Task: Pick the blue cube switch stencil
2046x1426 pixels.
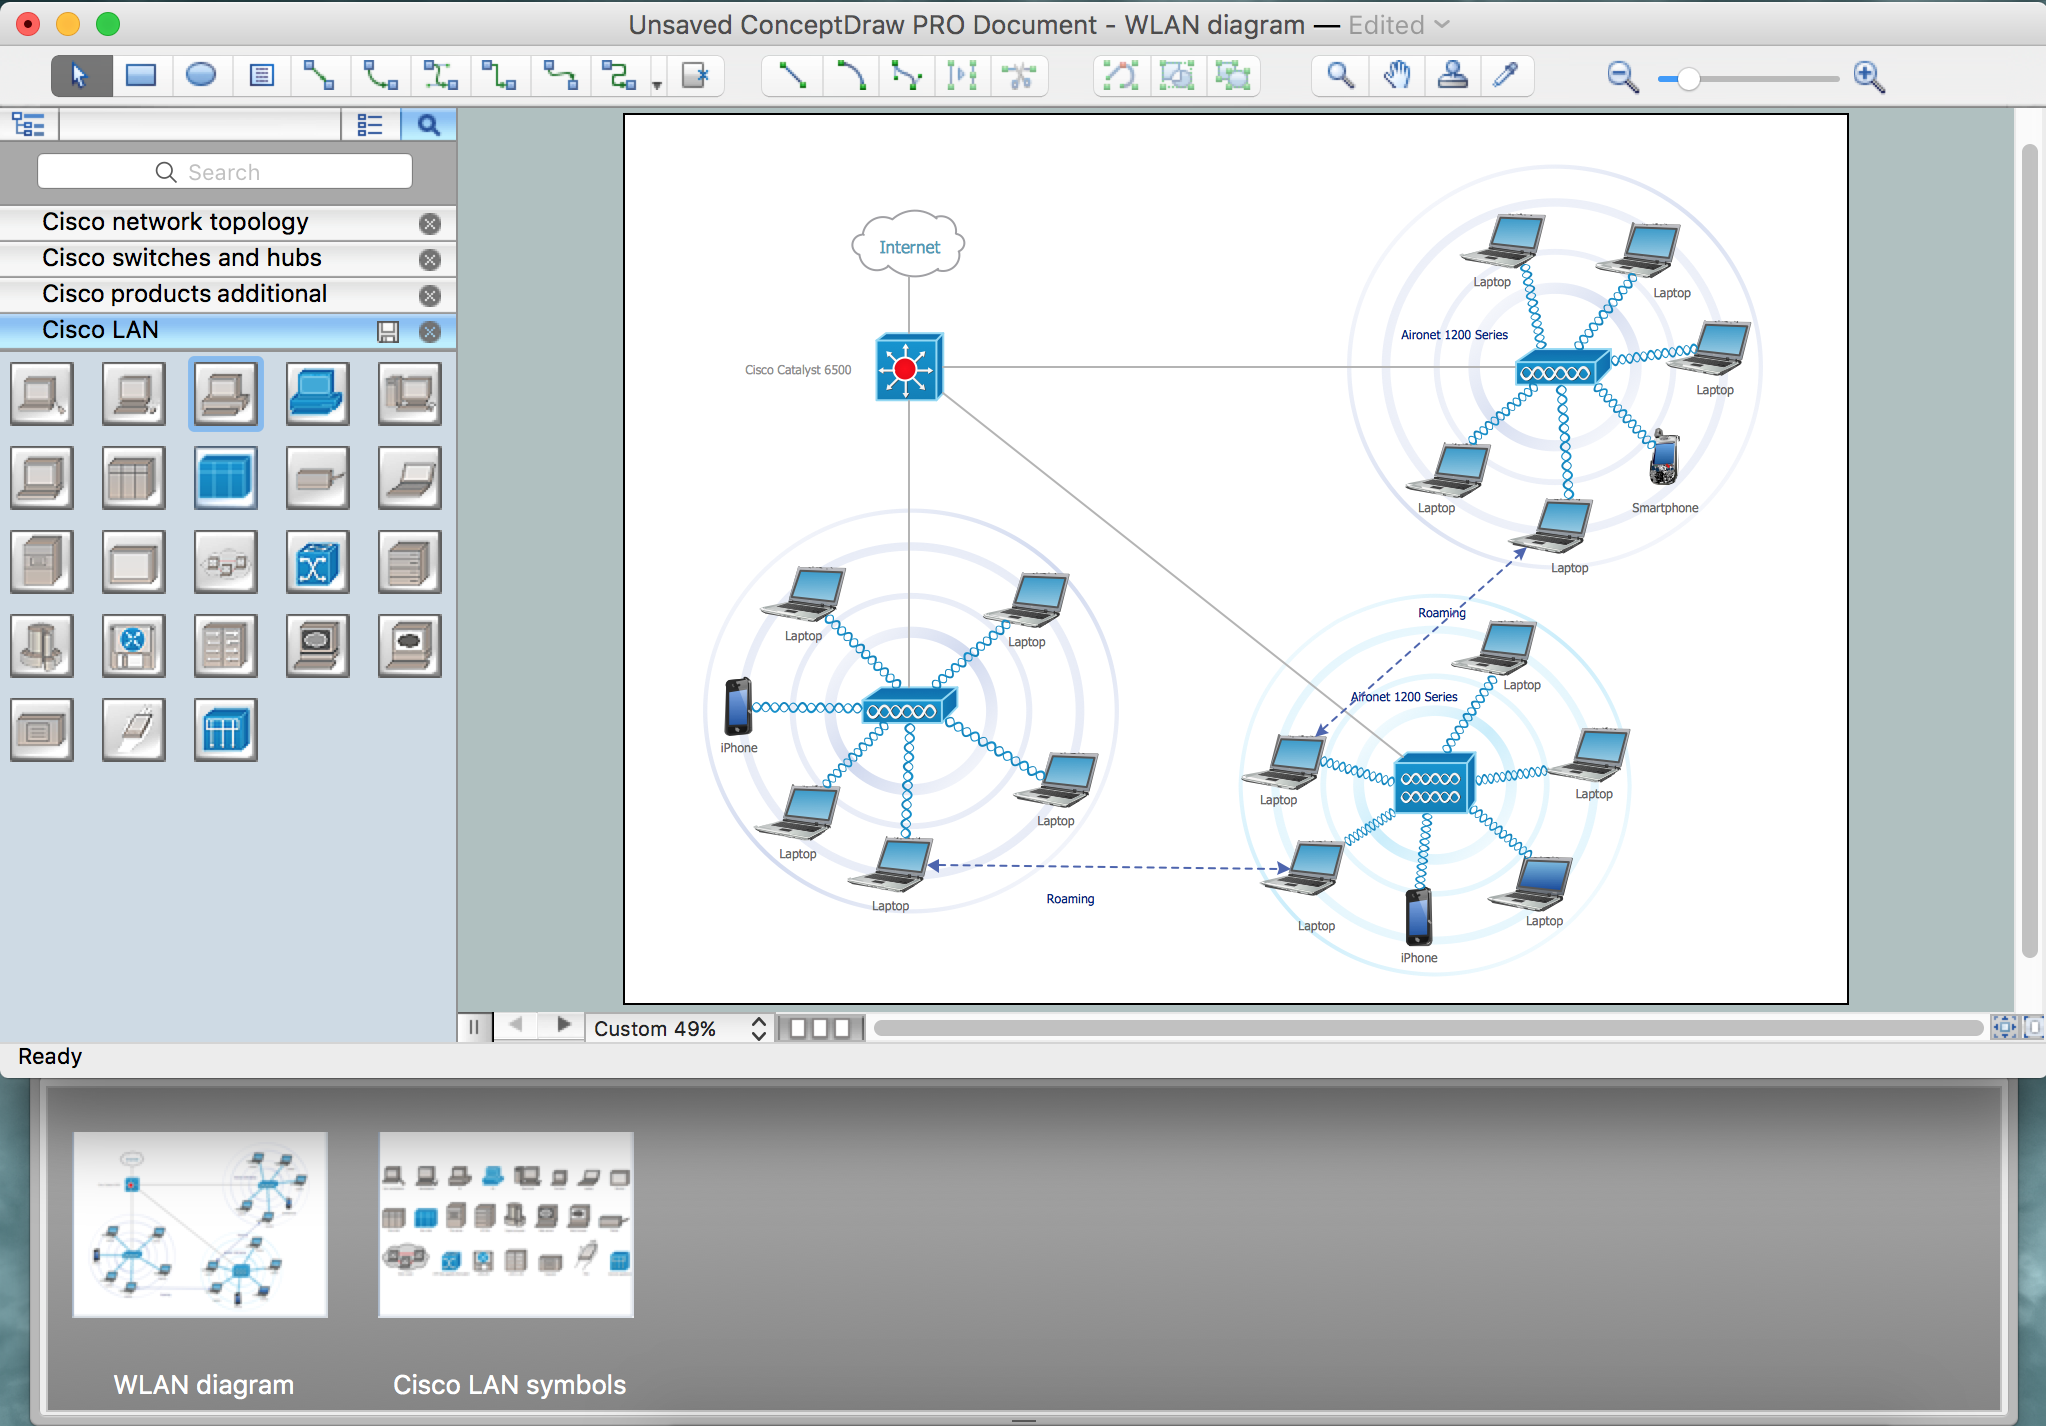Action: point(226,478)
